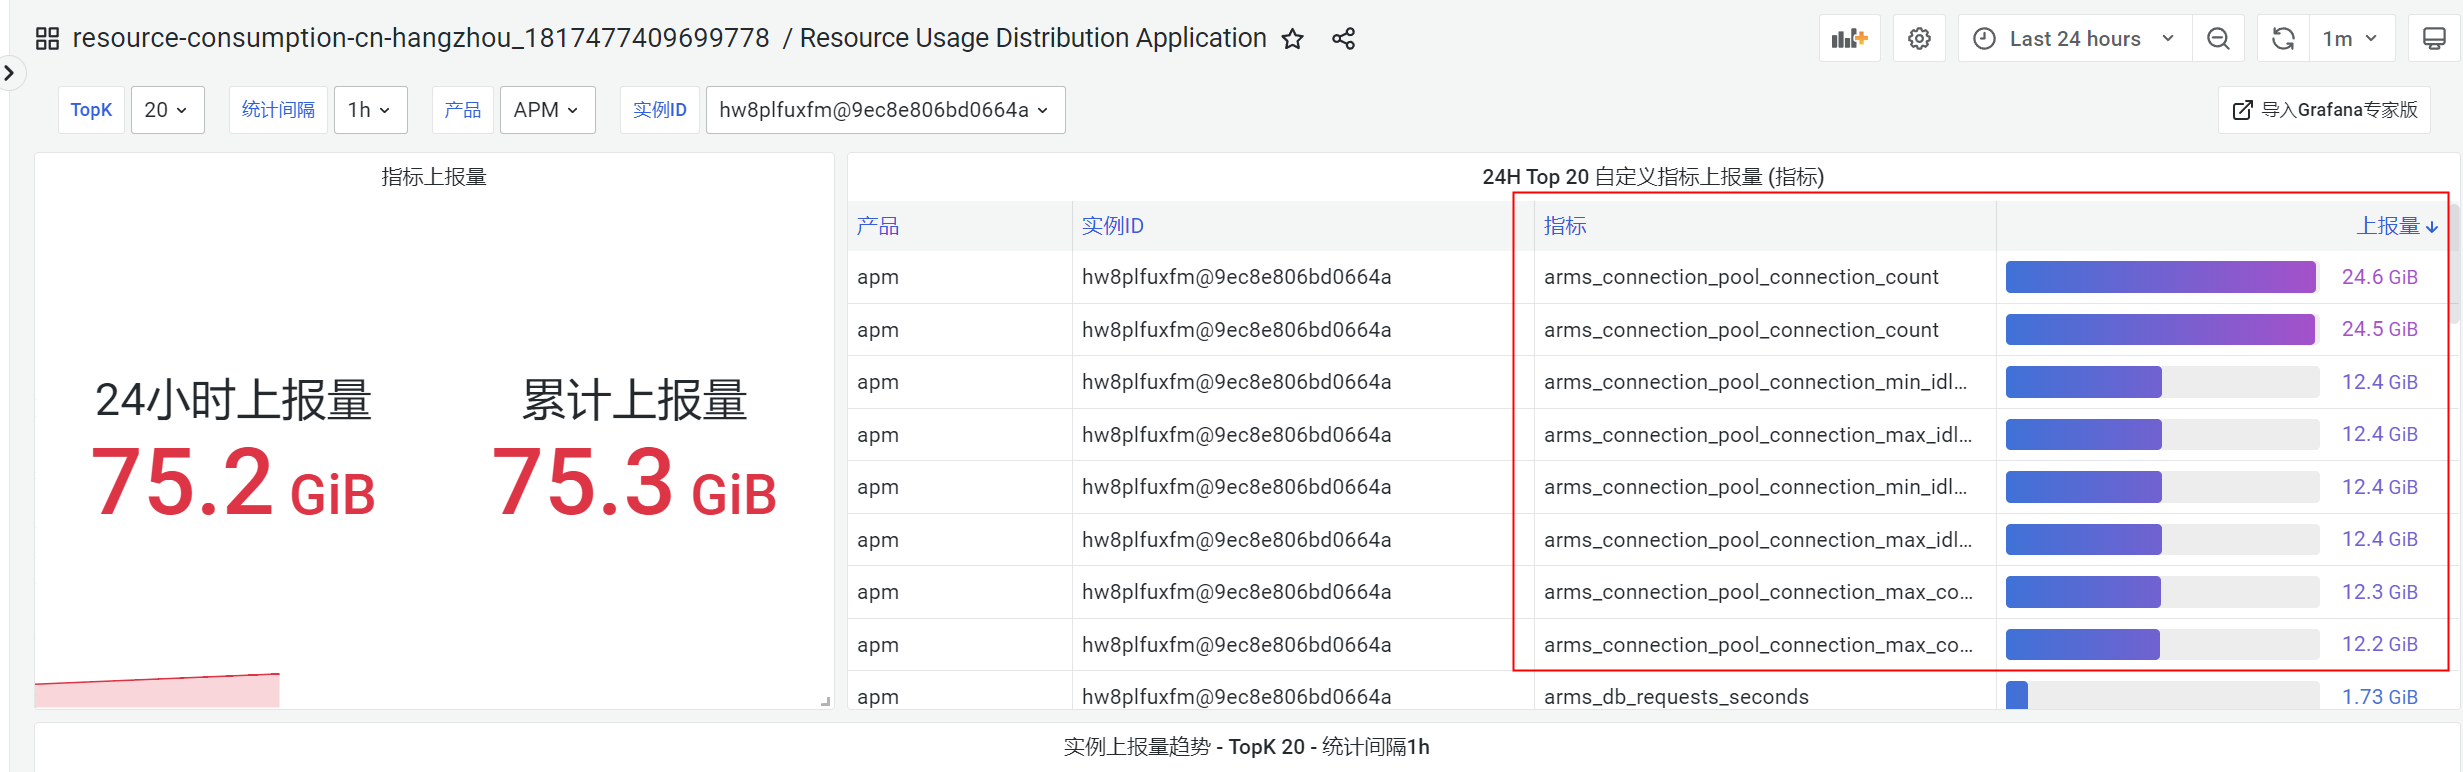Click the 实例ID variable label in the filter bar

pyautogui.click(x=659, y=110)
